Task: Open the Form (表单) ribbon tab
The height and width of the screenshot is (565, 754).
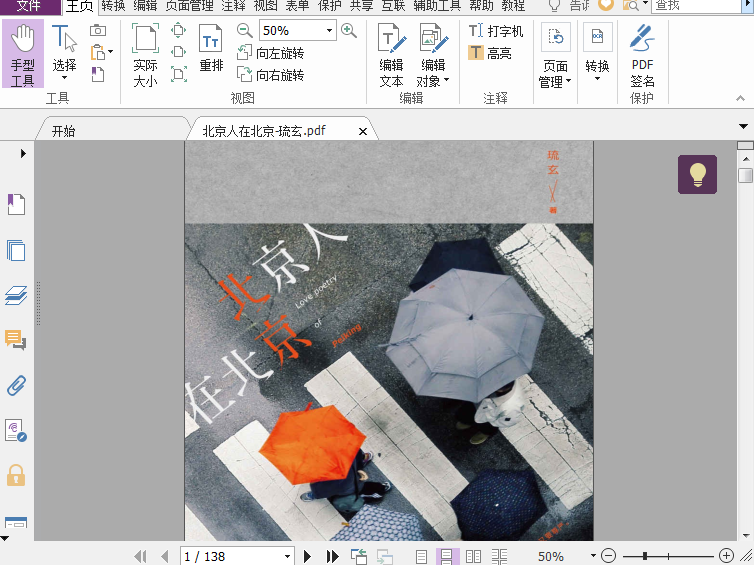Action: coord(297,6)
